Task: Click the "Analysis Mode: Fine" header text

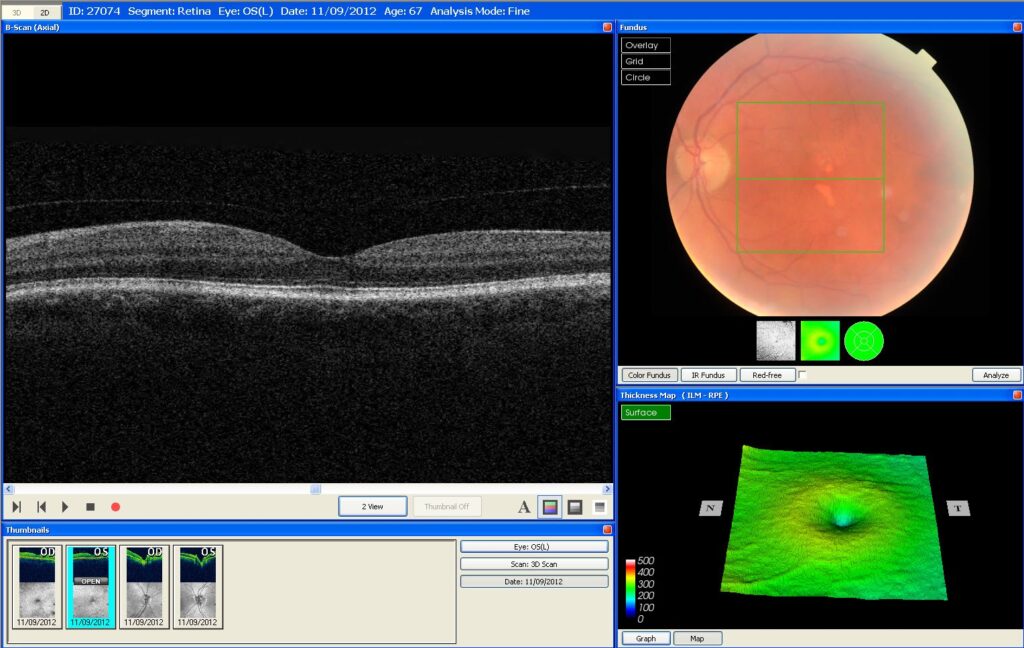Action: point(480,11)
